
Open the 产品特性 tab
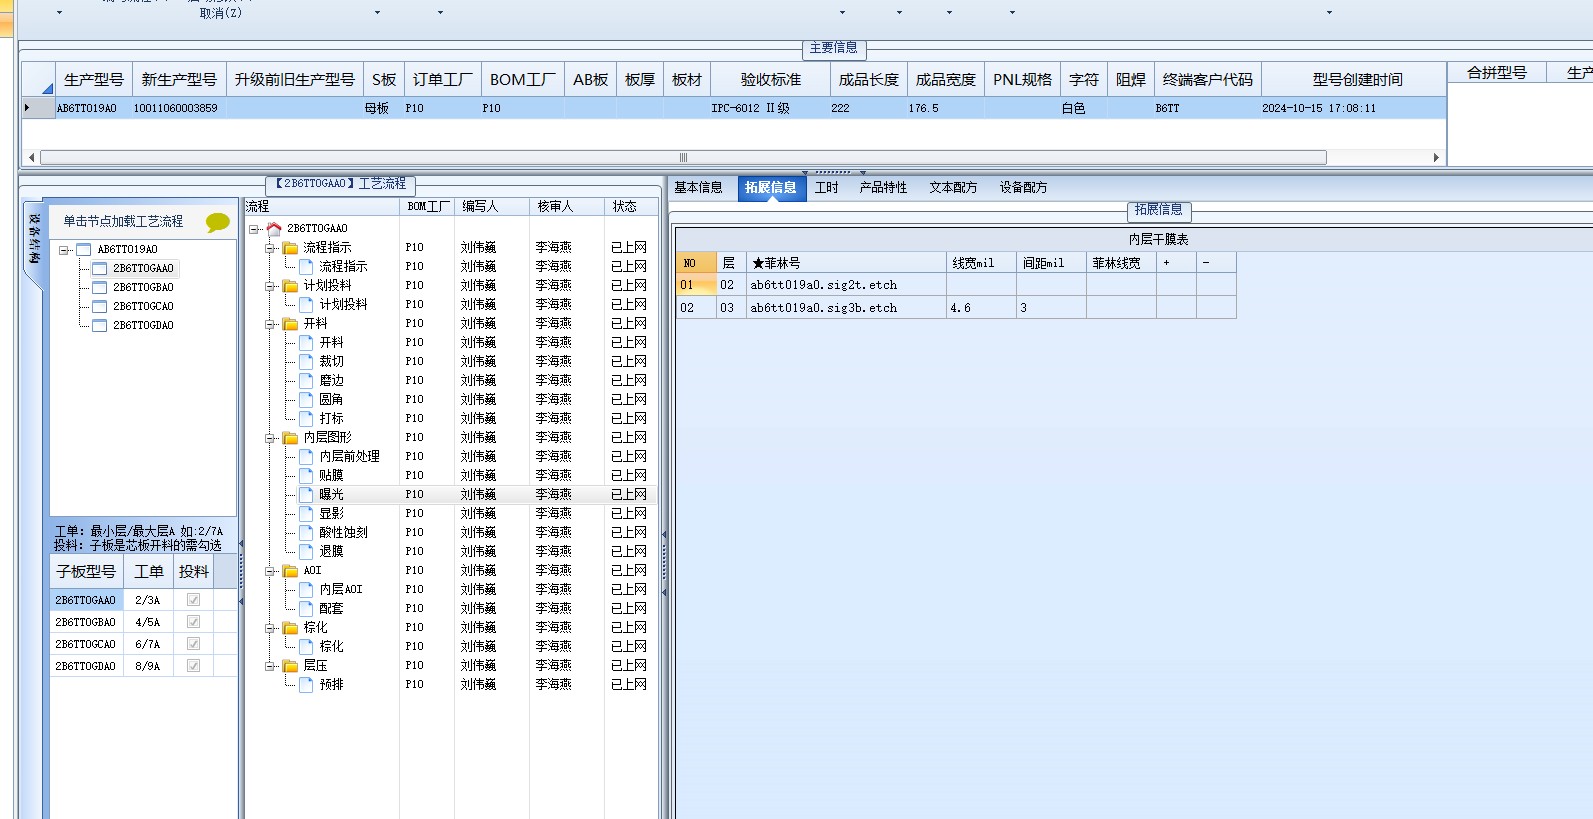pos(884,188)
